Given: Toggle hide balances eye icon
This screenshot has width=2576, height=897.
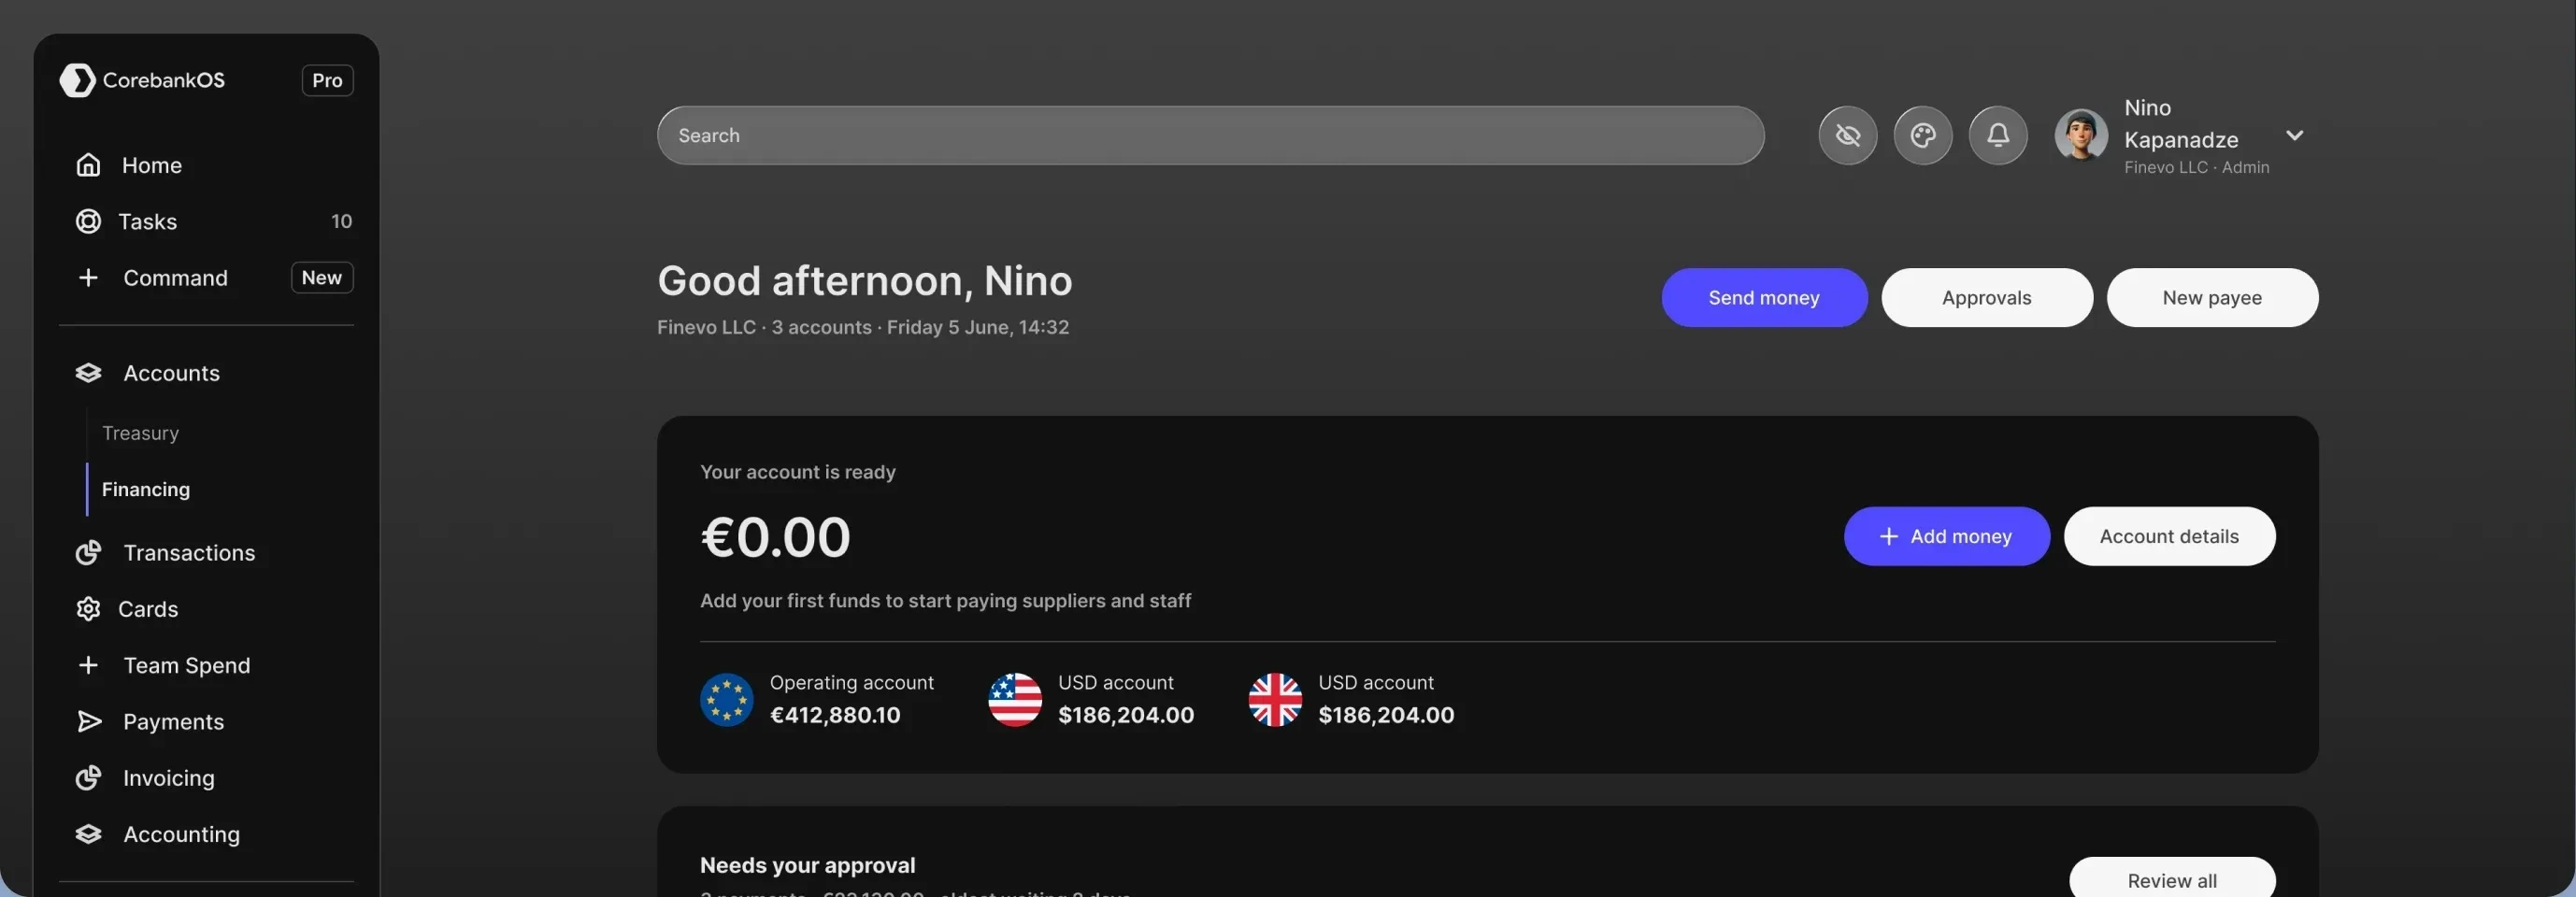Looking at the screenshot, I should [x=1847, y=135].
